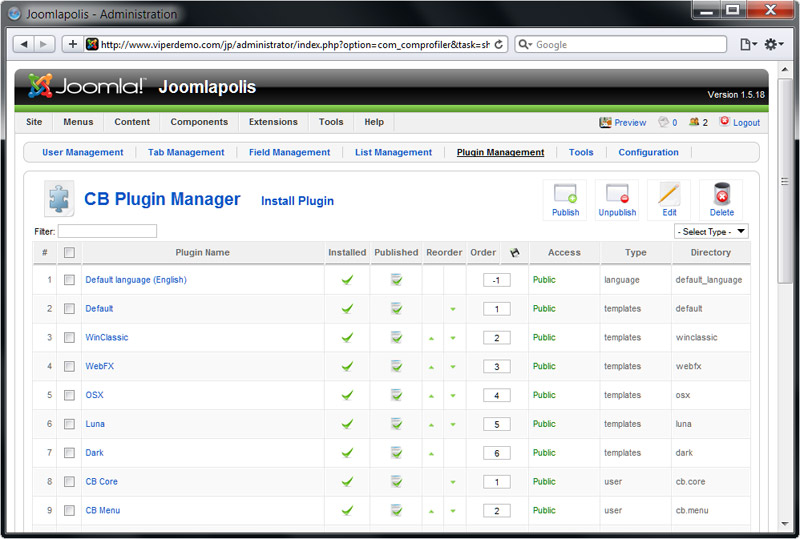
Task: Check the Dark row checkbox
Action: [x=69, y=453]
